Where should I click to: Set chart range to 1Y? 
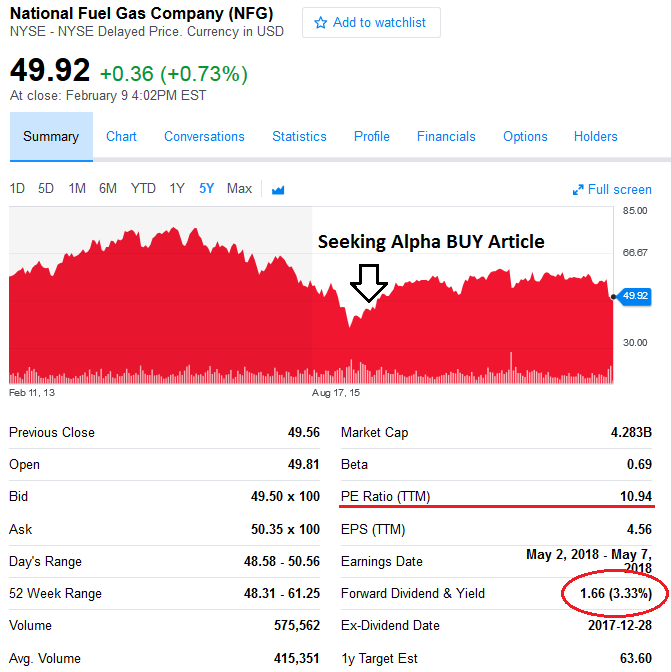click(177, 189)
